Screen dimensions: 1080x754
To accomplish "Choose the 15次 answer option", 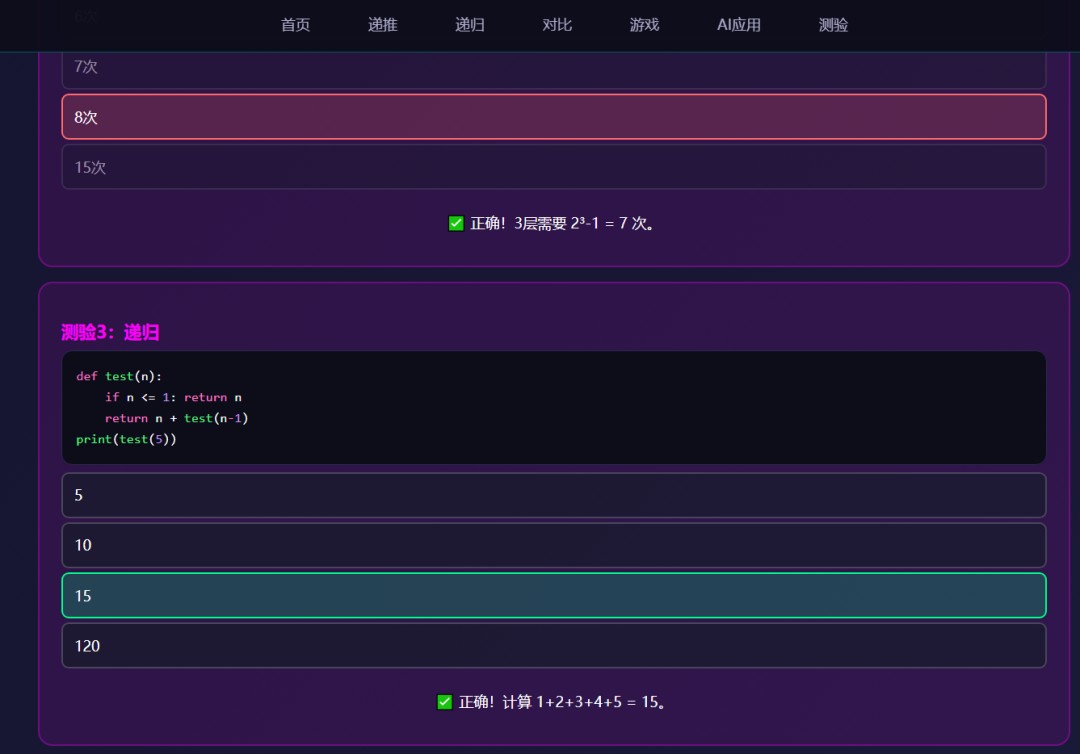I will (x=553, y=167).
